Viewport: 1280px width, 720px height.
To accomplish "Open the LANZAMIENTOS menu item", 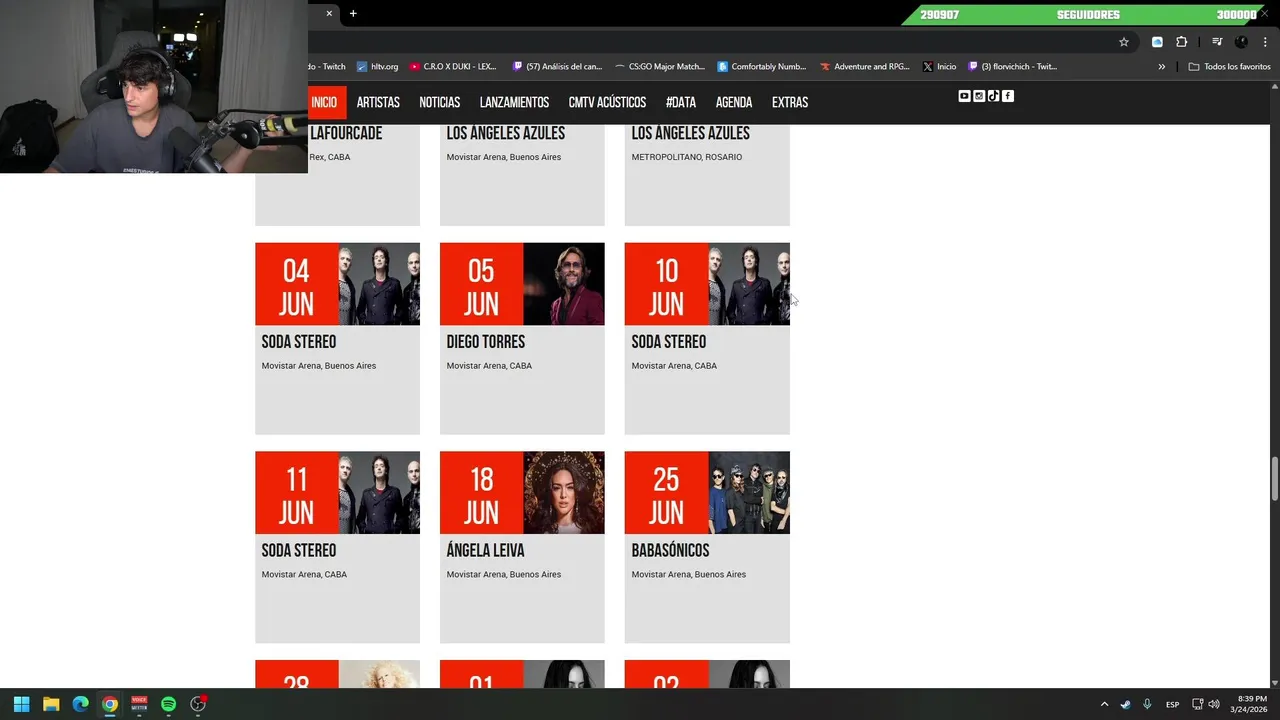I will point(514,102).
